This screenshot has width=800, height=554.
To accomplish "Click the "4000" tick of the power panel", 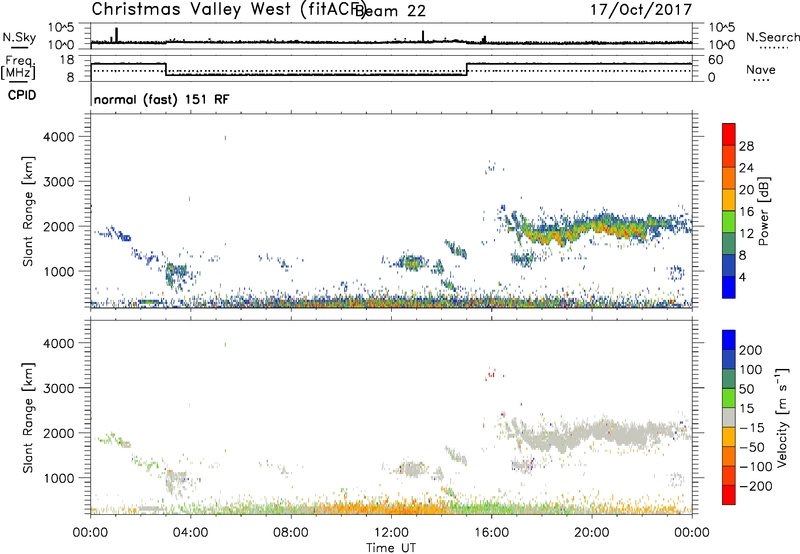I will (x=58, y=137).
